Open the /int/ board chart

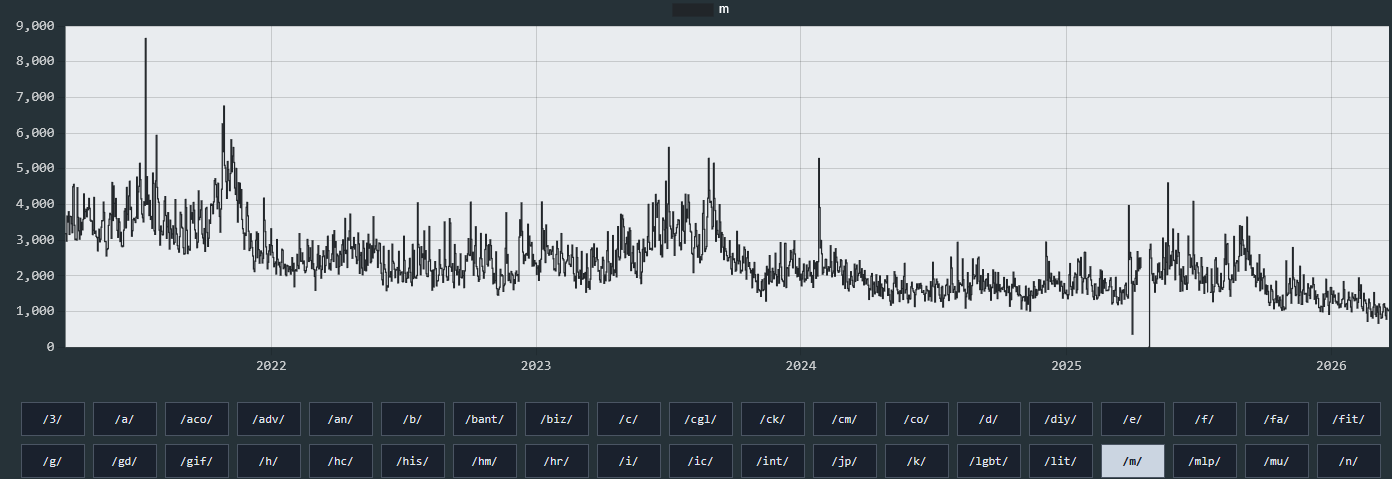pyautogui.click(x=773, y=461)
